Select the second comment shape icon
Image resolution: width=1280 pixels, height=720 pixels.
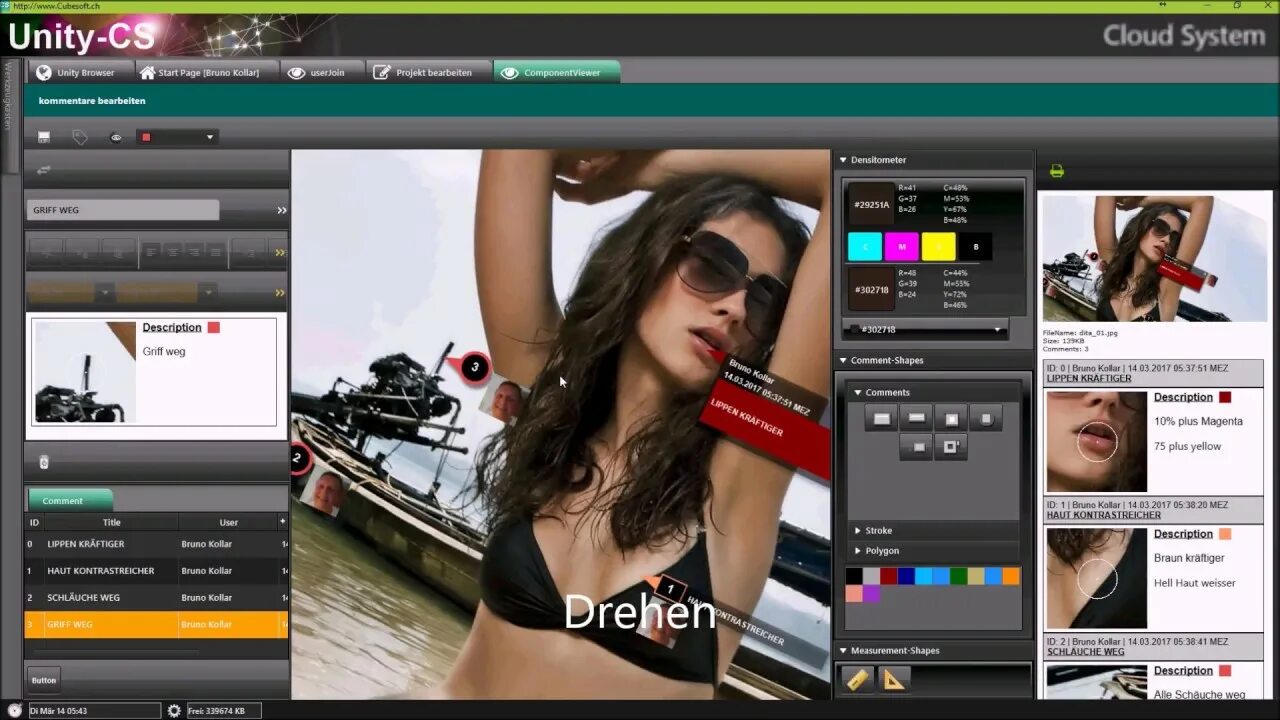tap(916, 419)
